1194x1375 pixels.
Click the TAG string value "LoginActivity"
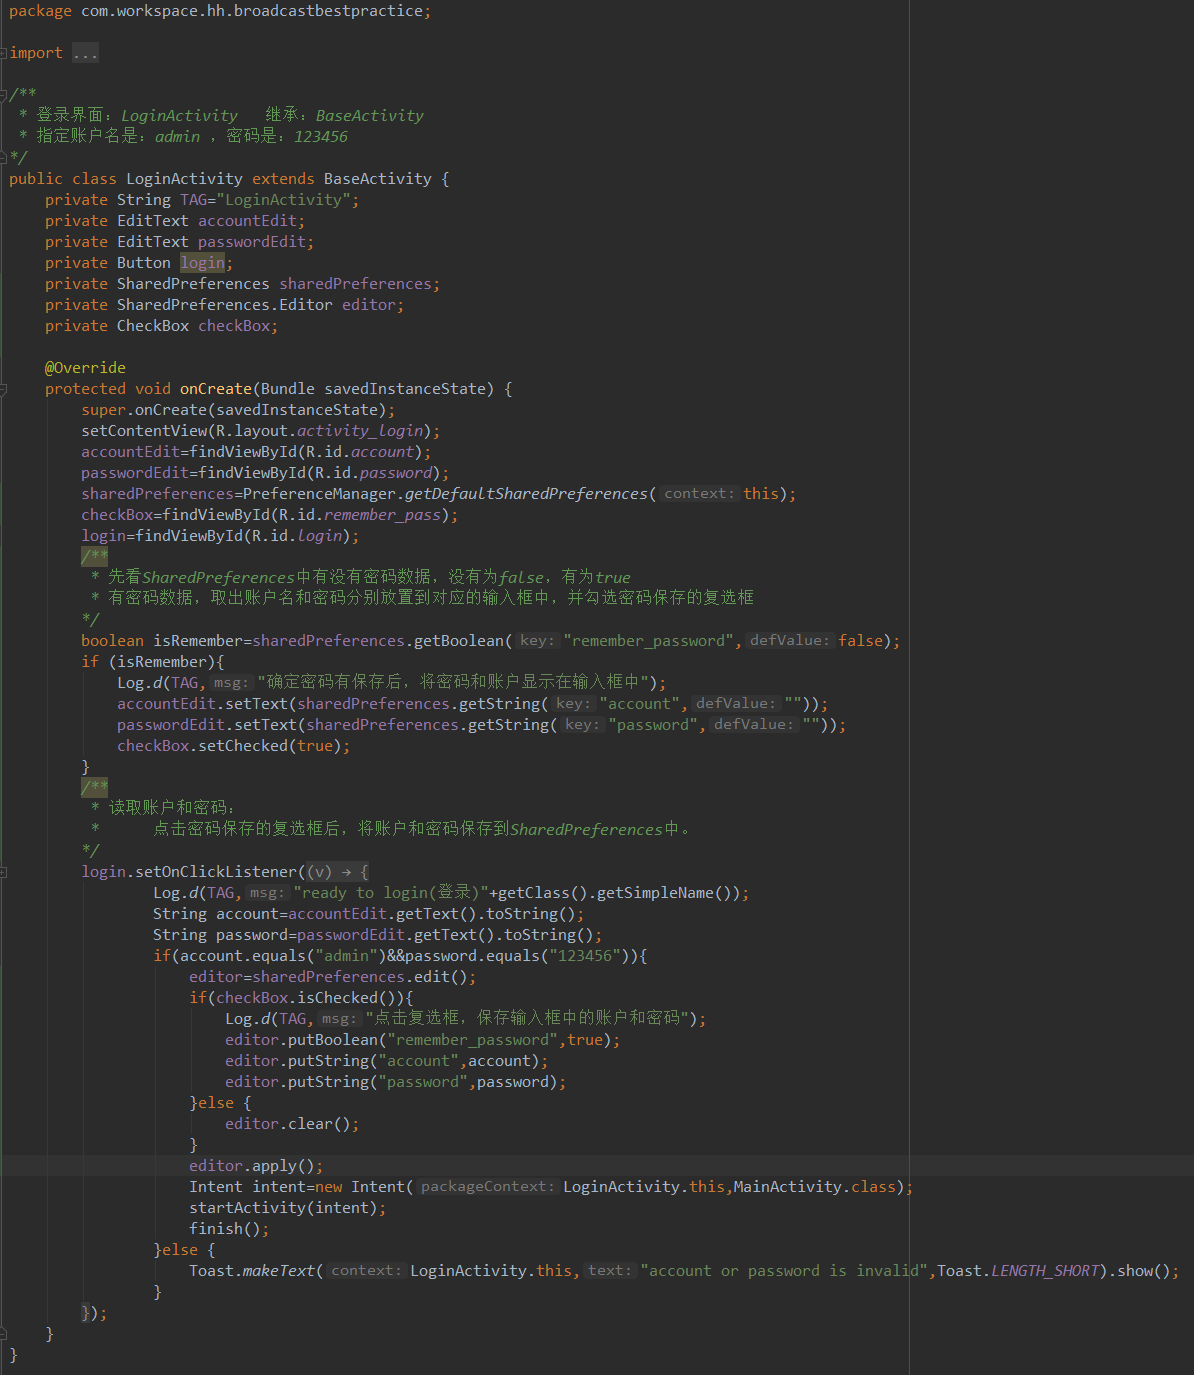coord(284,200)
